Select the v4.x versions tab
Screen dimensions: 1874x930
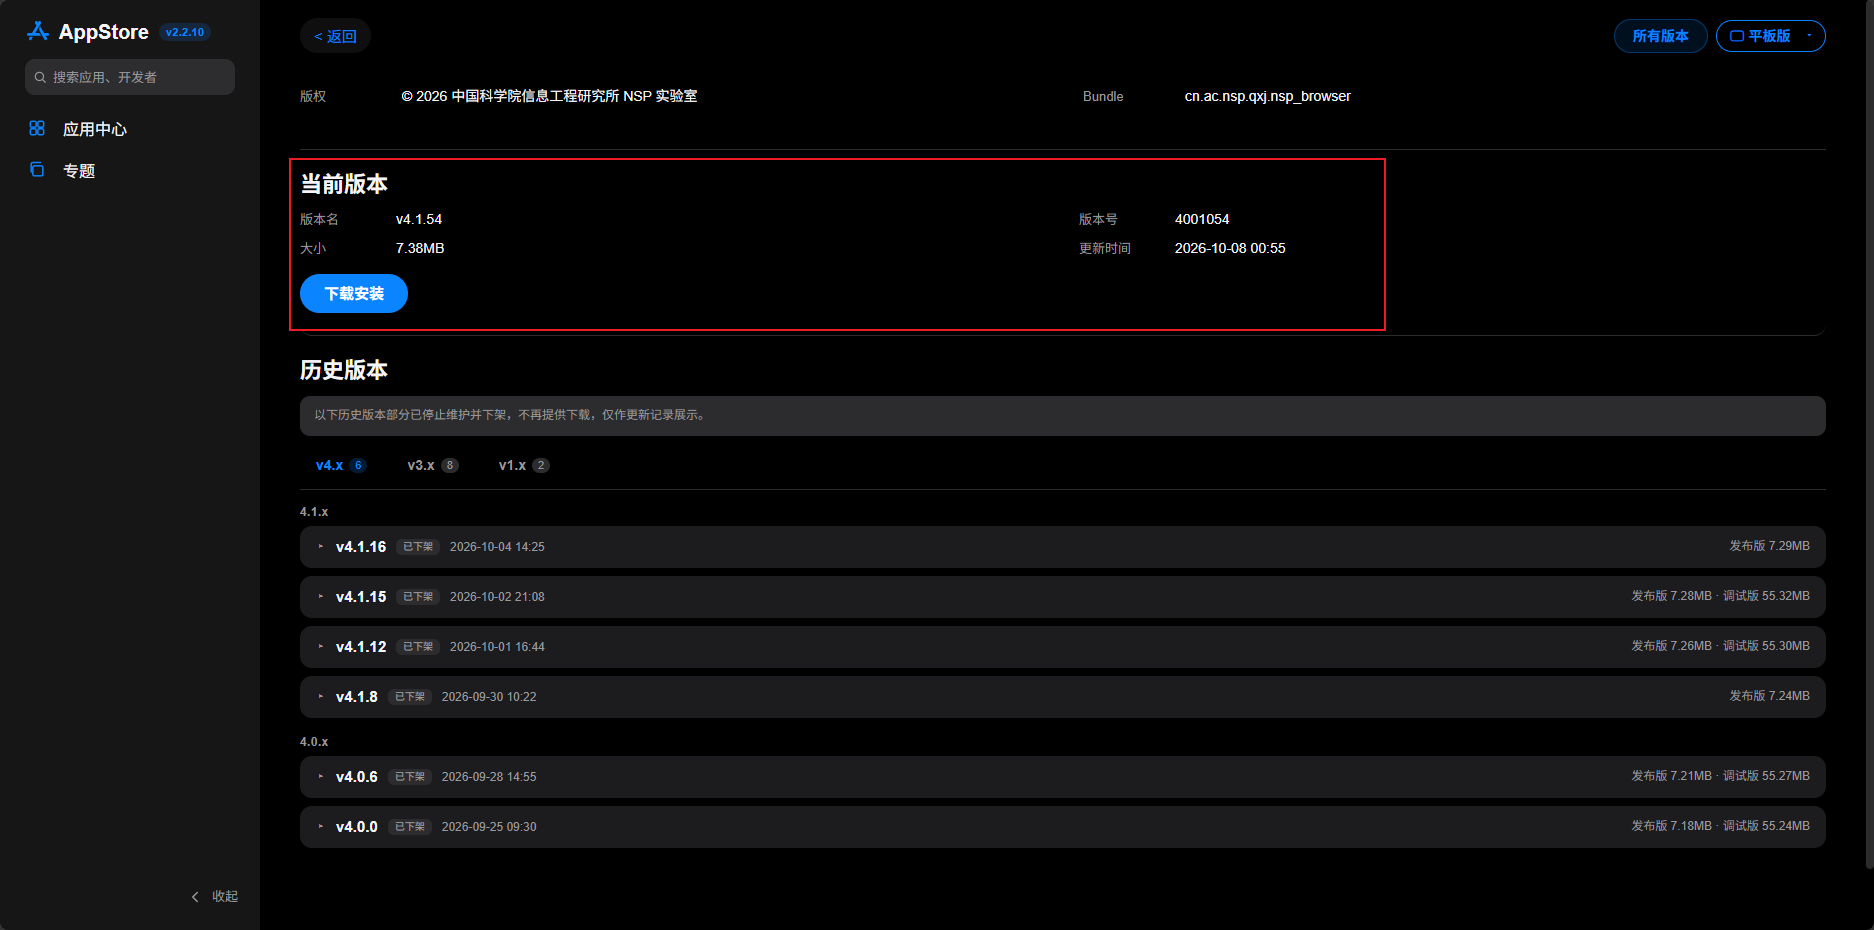(x=341, y=465)
